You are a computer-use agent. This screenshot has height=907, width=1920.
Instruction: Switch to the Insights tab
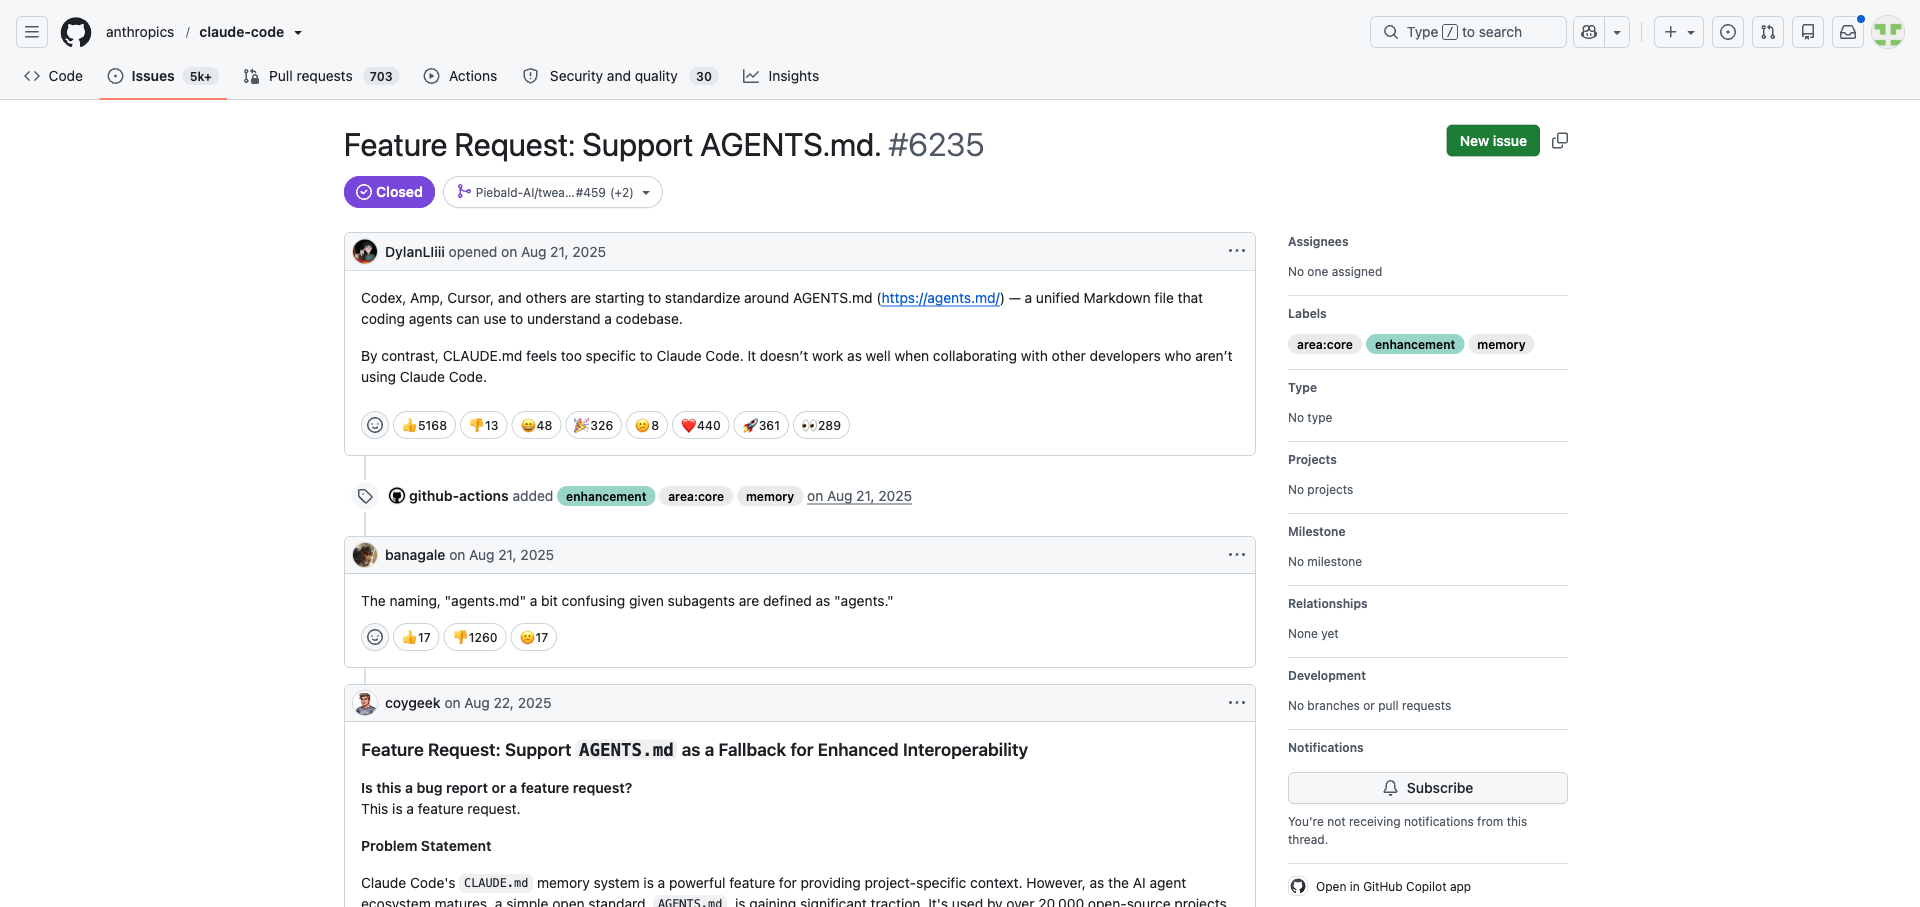tap(781, 76)
